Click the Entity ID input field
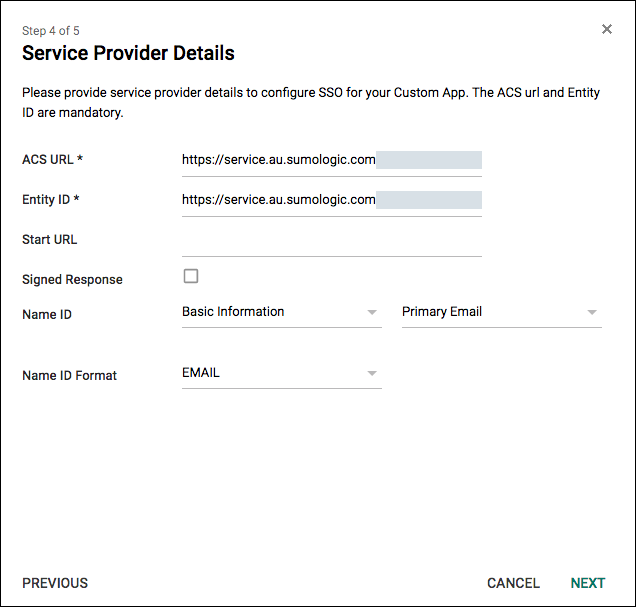 [x=330, y=200]
